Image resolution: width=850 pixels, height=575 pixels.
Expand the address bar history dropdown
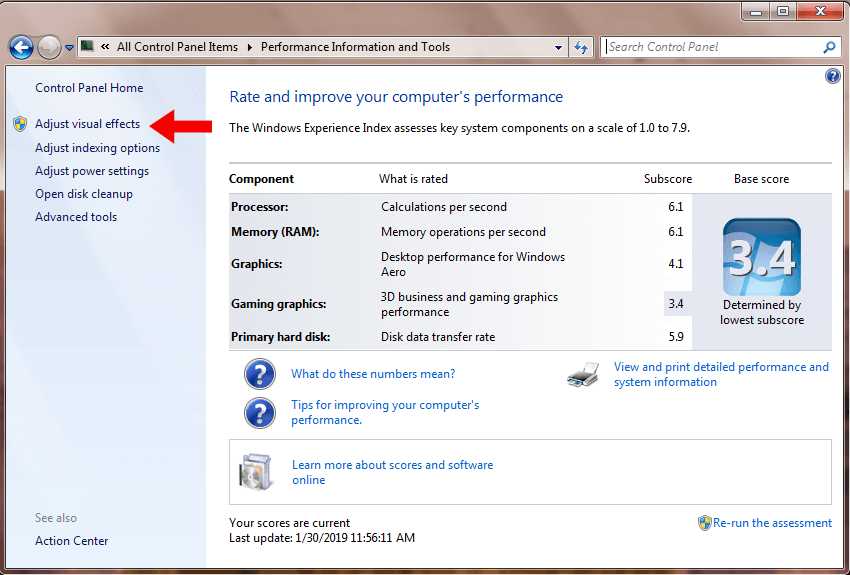pyautogui.click(x=558, y=47)
